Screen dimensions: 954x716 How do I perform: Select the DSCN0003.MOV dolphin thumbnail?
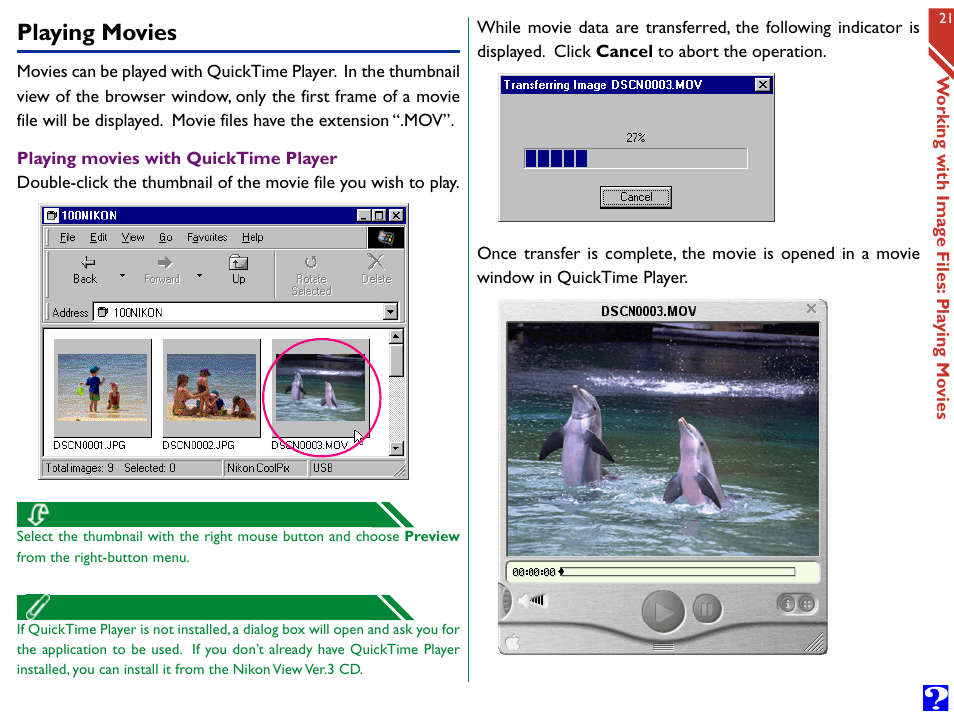coord(320,388)
